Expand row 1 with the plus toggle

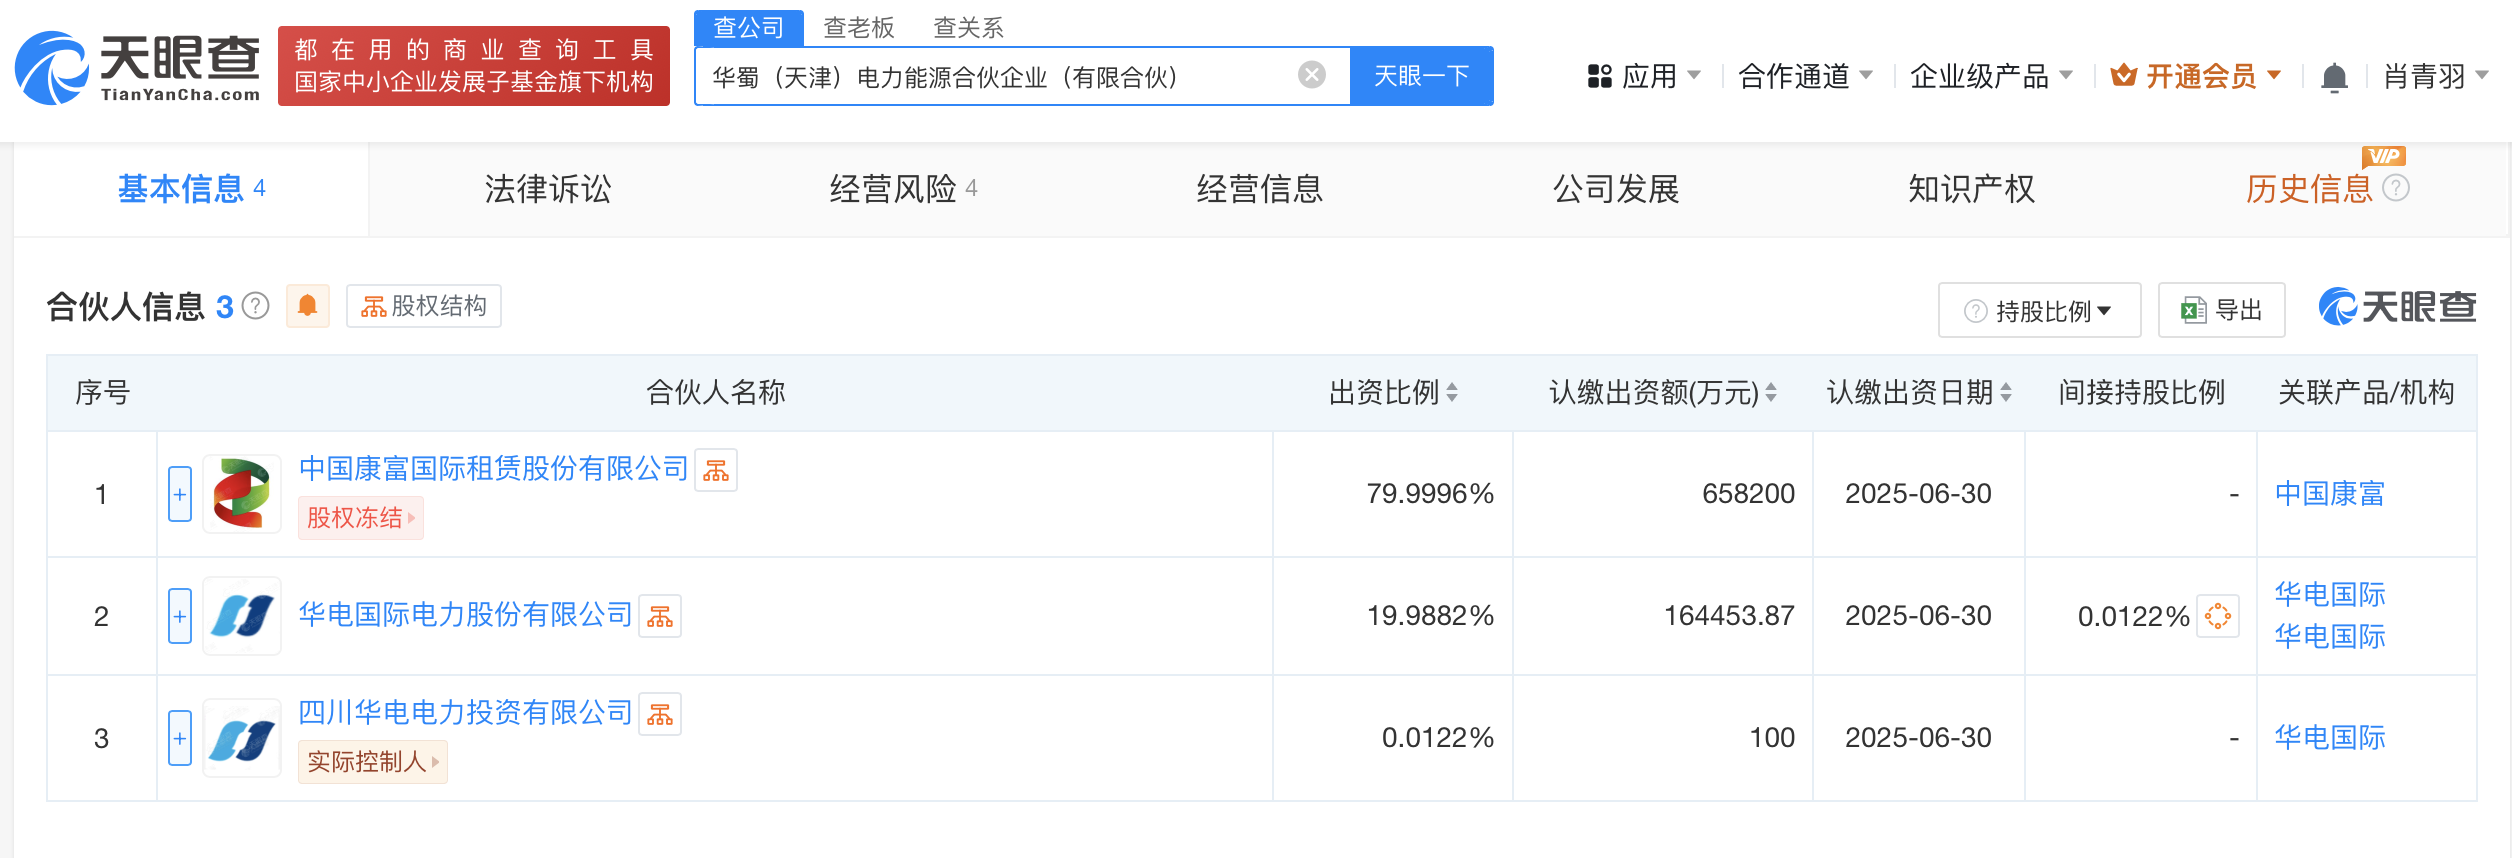point(180,494)
